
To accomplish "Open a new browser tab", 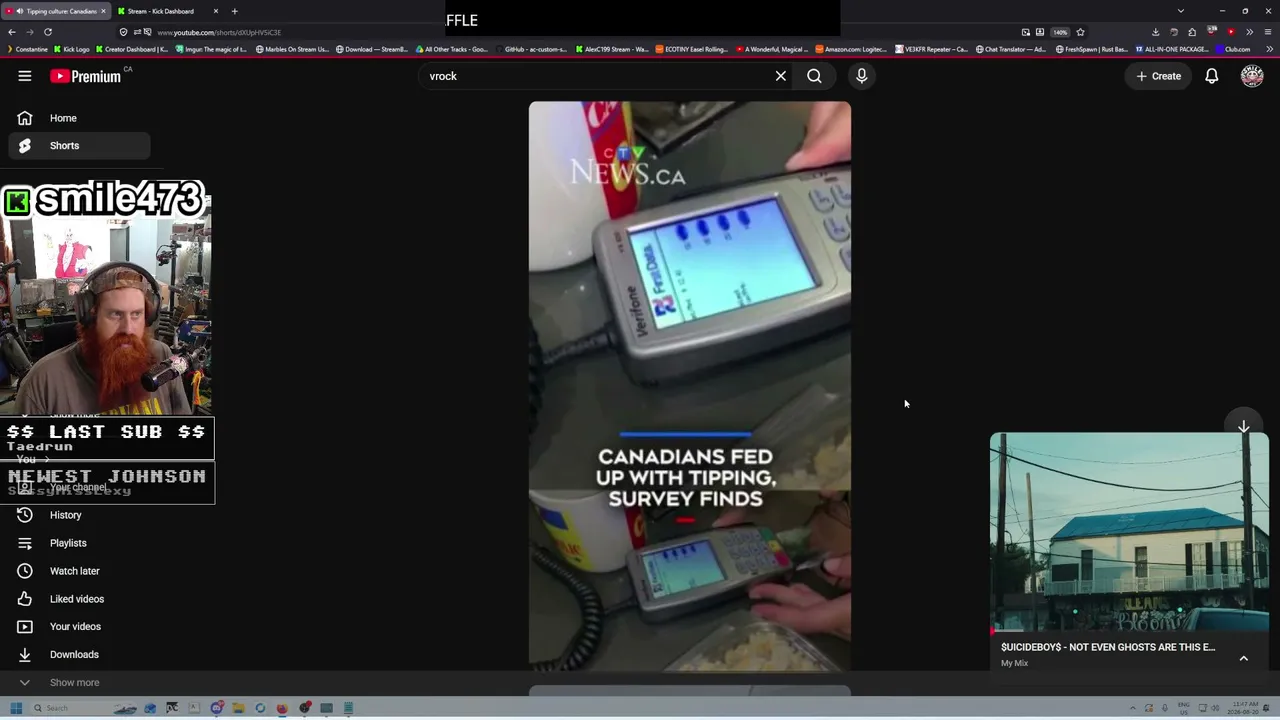I will 234,11.
